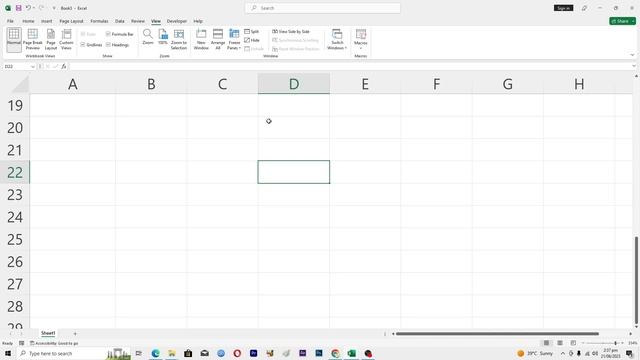Image resolution: width=640 pixels, height=360 pixels.
Task: Open File Explorer from taskbar
Action: tap(172, 353)
